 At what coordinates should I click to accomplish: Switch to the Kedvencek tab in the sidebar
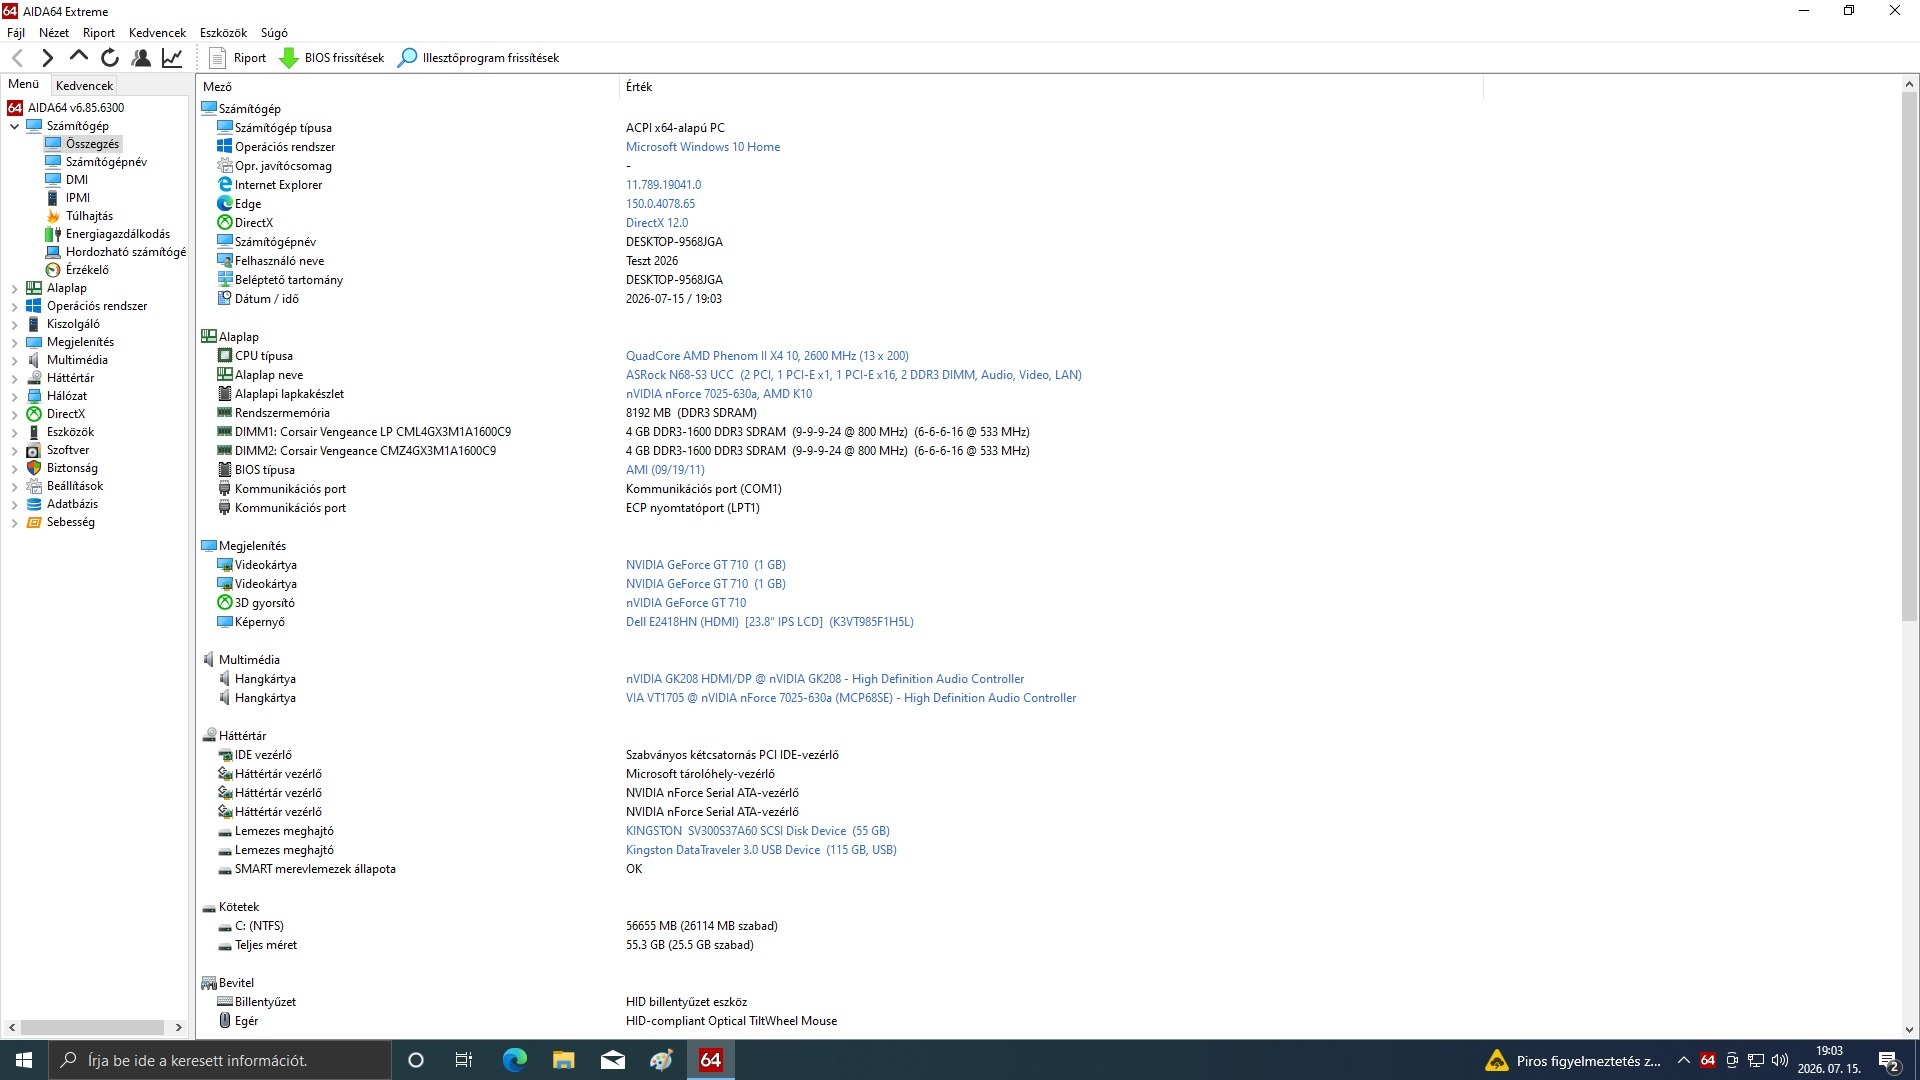[x=85, y=86]
